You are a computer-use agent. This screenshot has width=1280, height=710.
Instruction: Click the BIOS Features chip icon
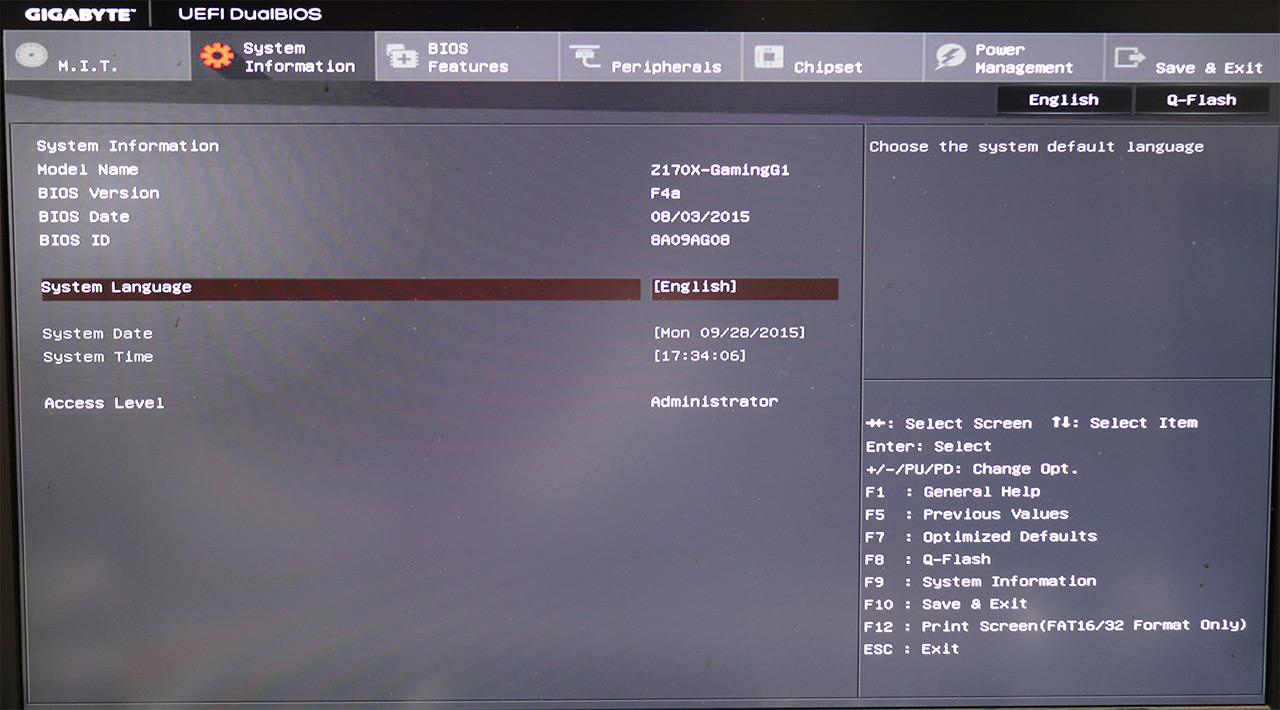pyautogui.click(x=402, y=57)
